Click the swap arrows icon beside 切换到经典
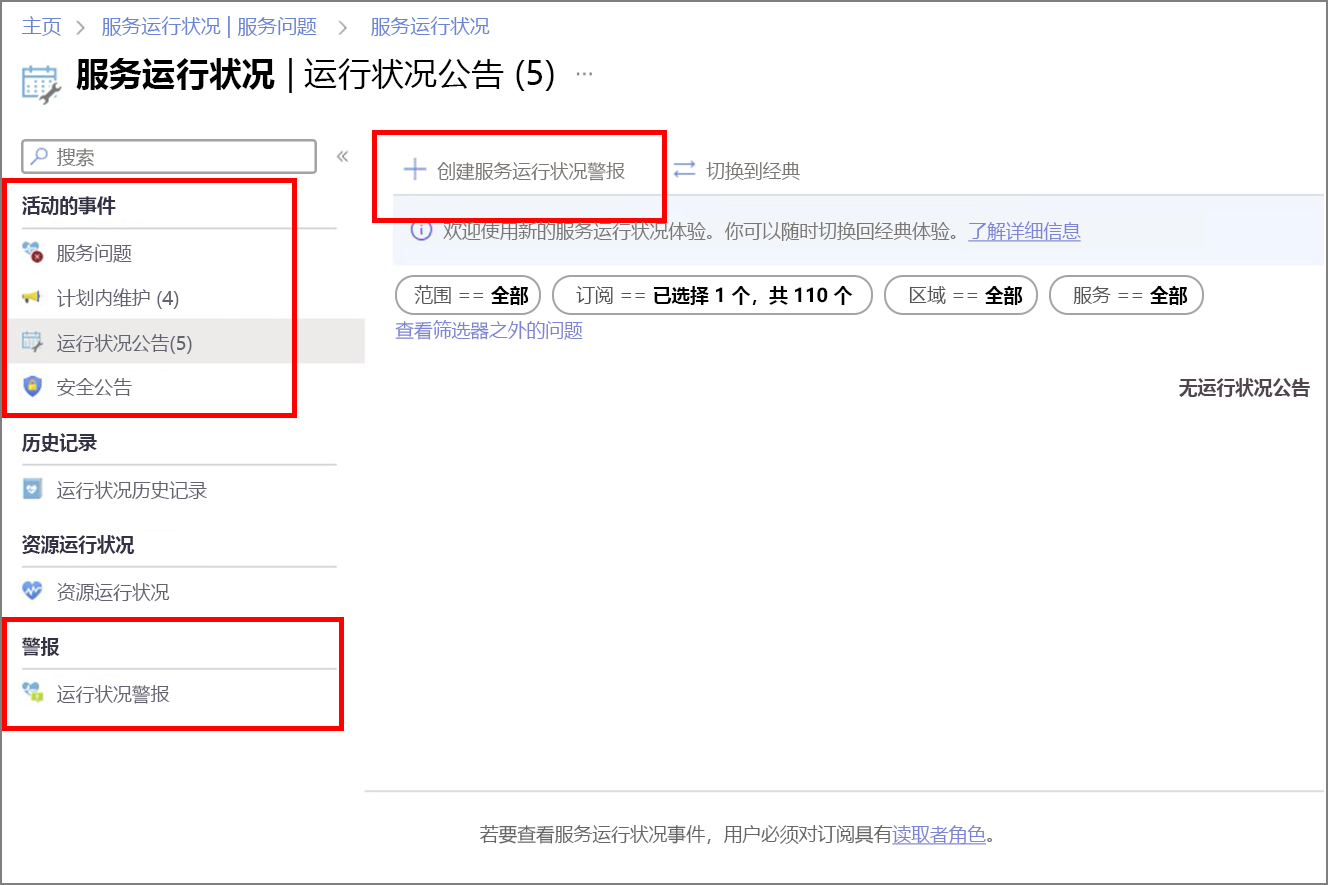The height and width of the screenshot is (885, 1328). click(684, 170)
